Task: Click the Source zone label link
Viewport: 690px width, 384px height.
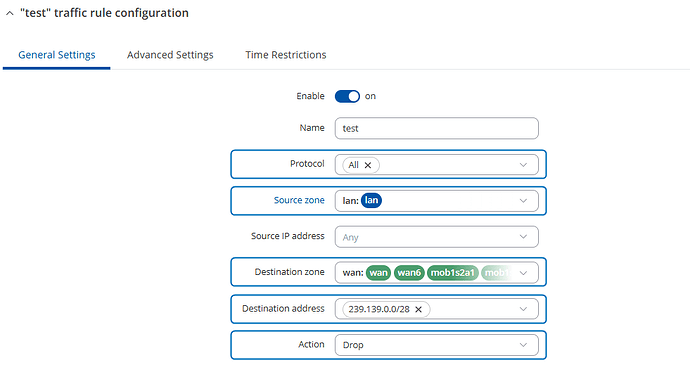Action: point(299,200)
